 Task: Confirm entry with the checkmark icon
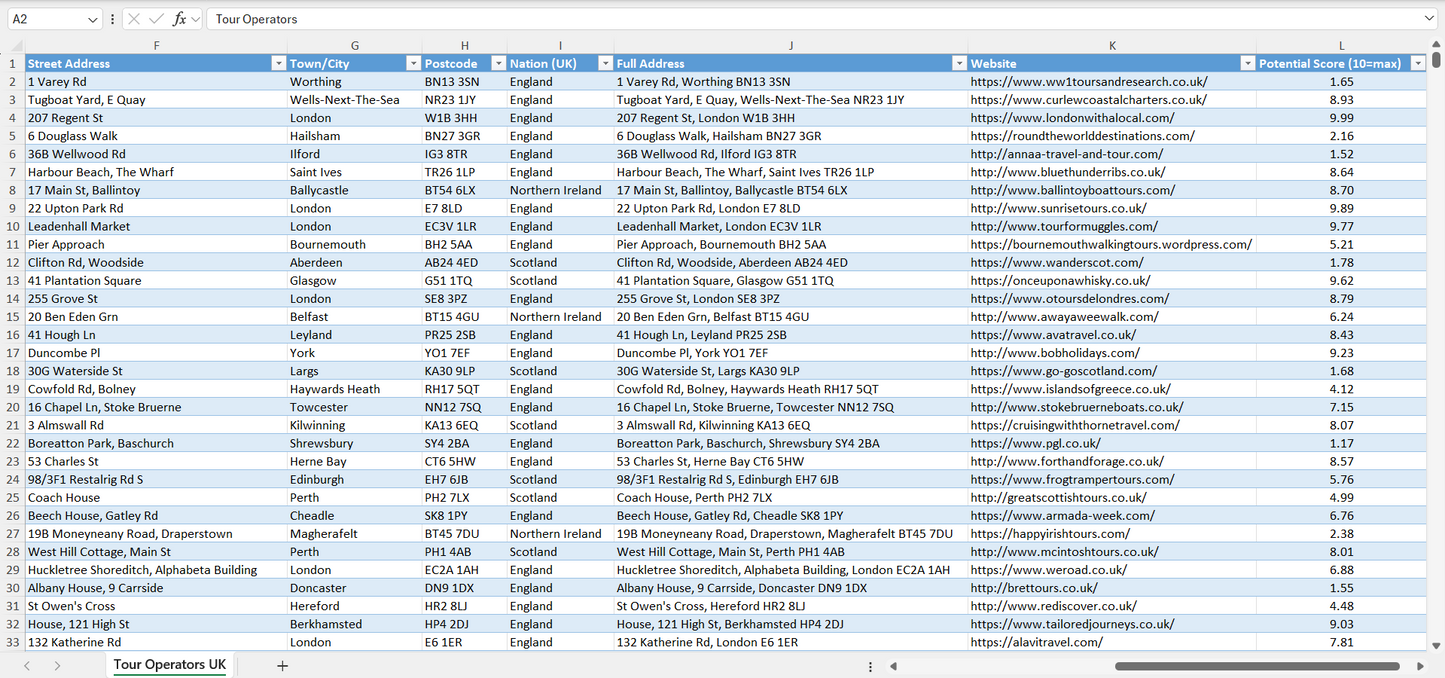156,19
